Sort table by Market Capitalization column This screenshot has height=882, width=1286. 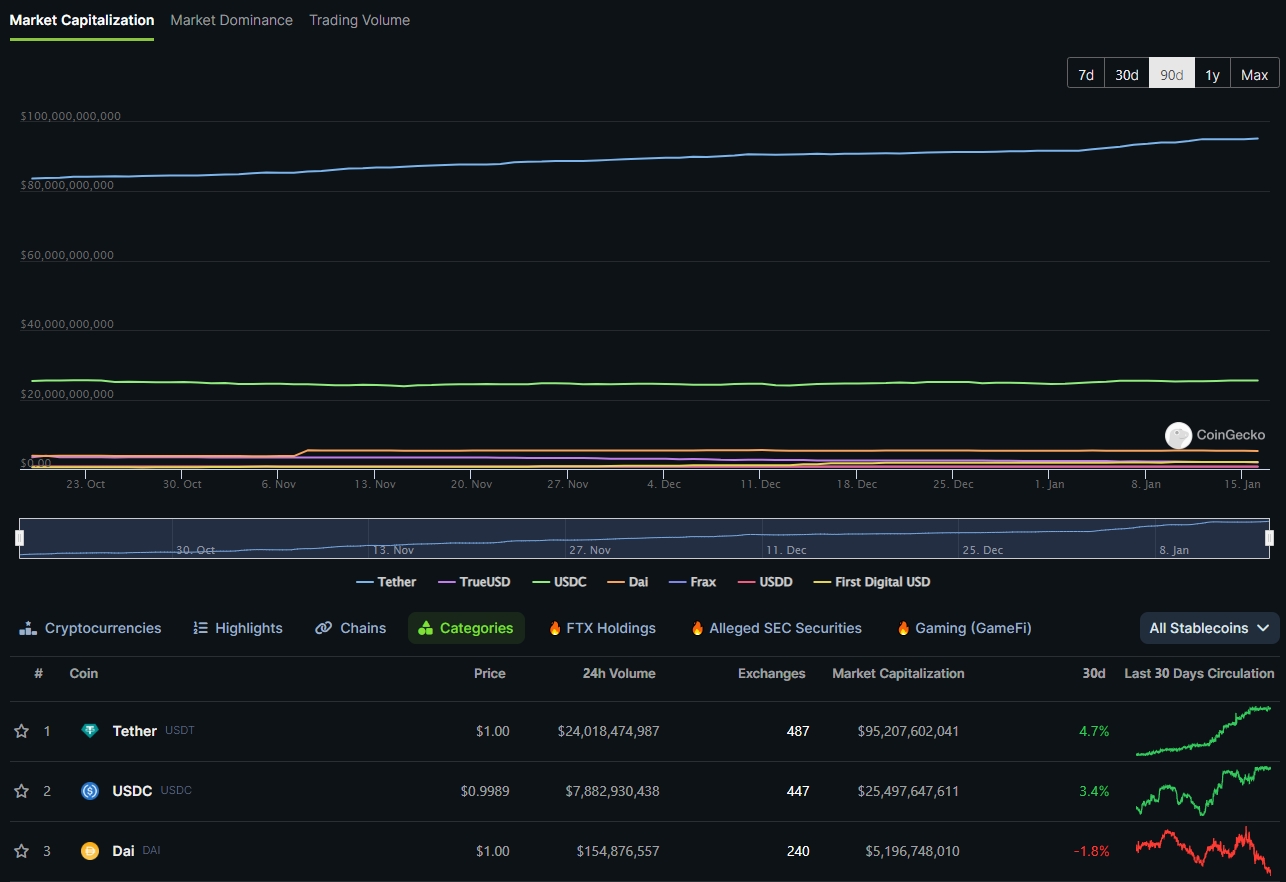pyautogui.click(x=898, y=673)
